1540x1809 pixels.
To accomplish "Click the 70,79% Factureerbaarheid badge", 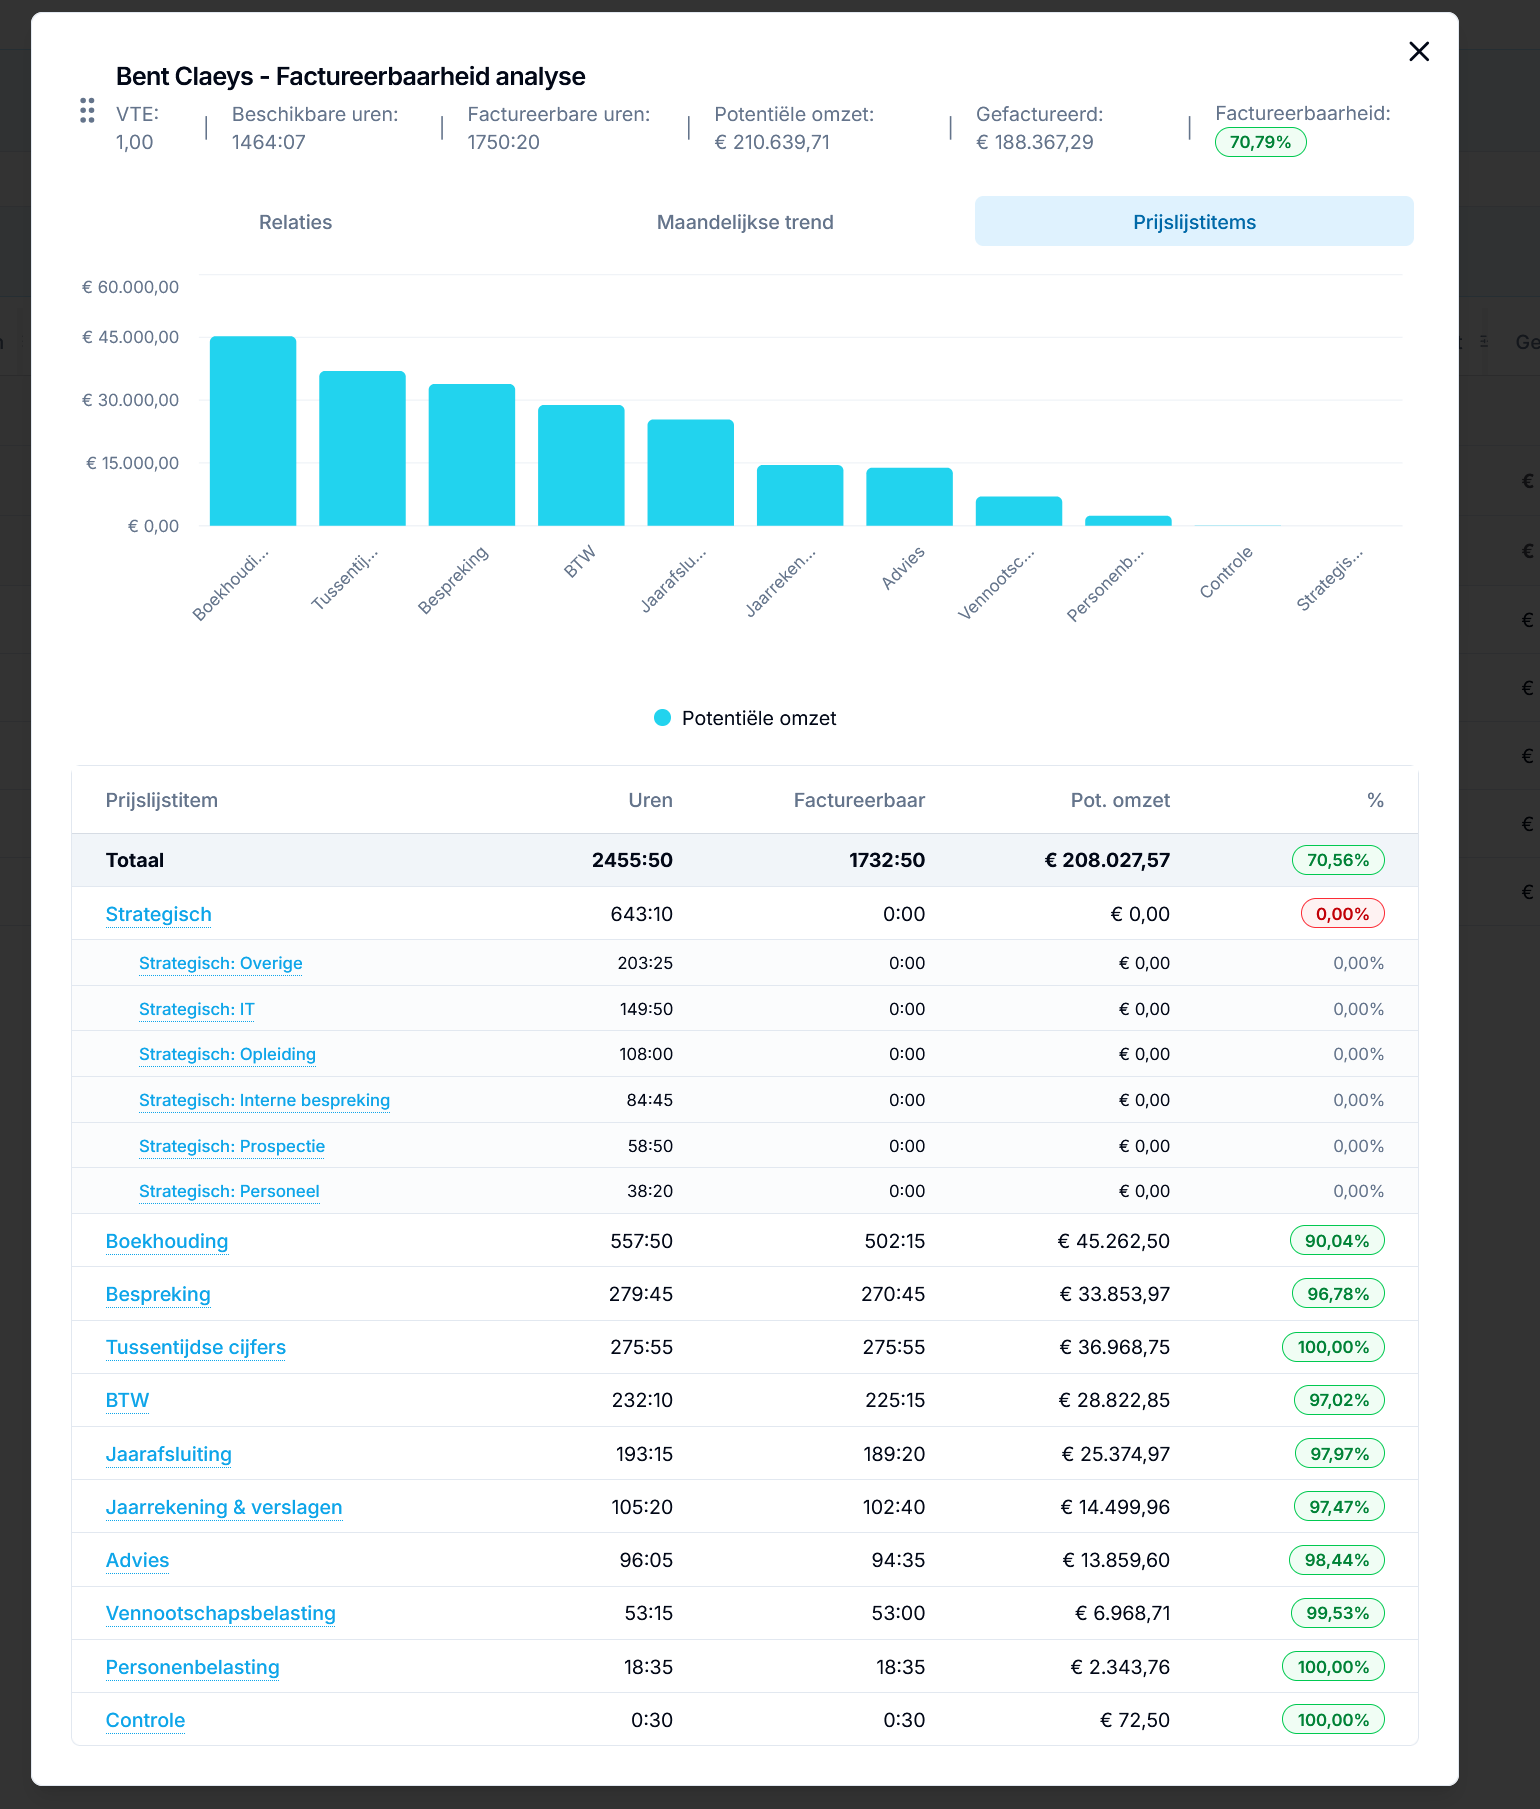I will [1260, 142].
